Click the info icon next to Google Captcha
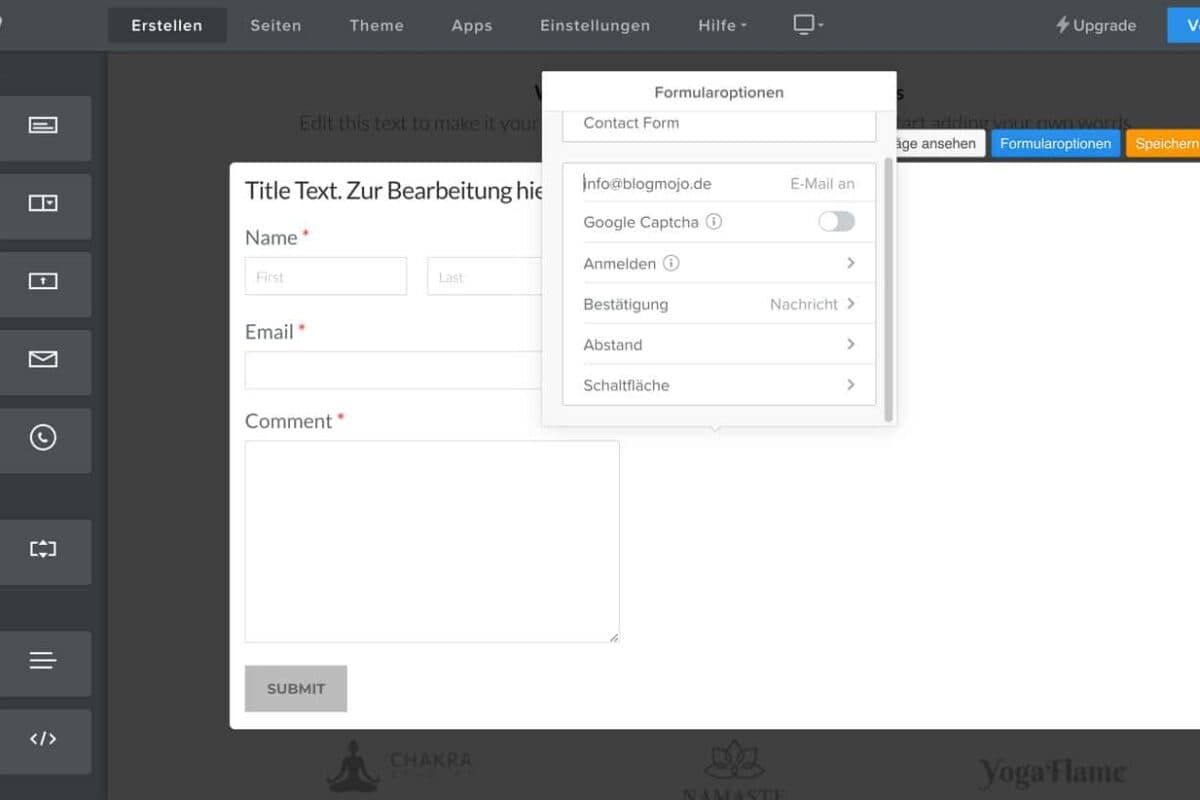Image resolution: width=1200 pixels, height=800 pixels. tap(714, 222)
